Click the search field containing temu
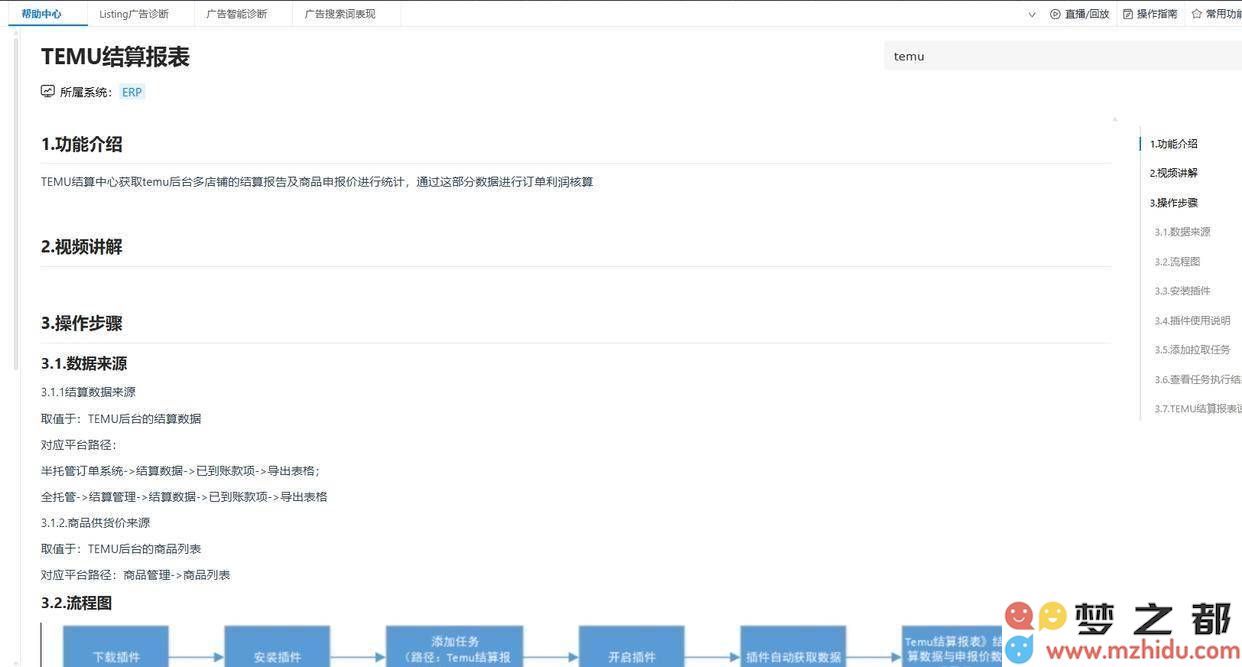The height and width of the screenshot is (667, 1242). point(1062,56)
